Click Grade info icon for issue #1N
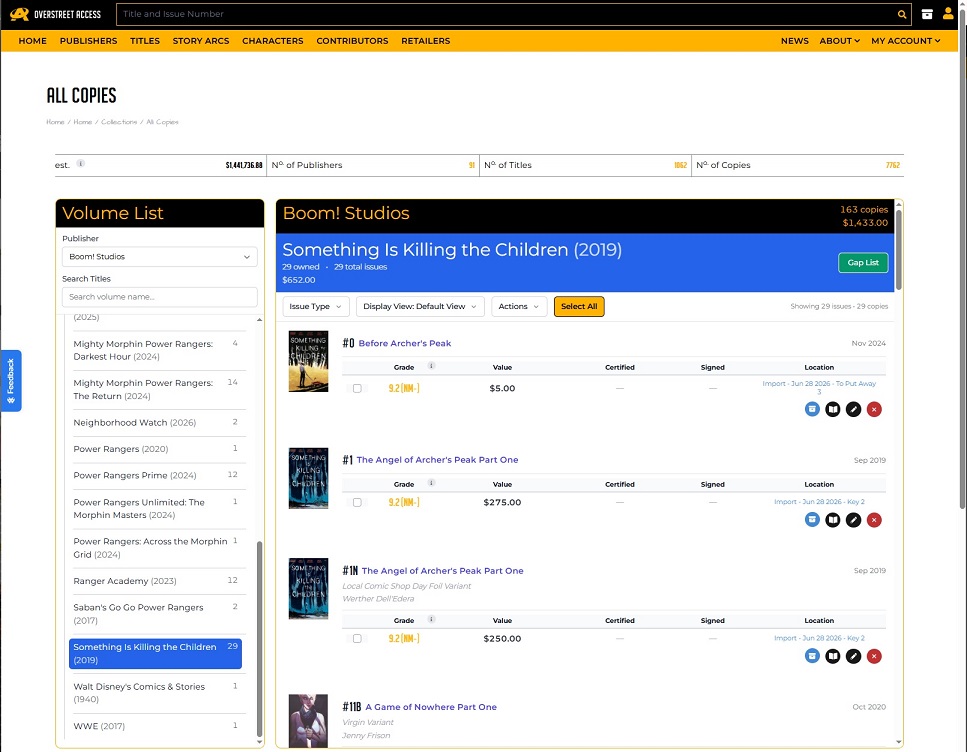The width and height of the screenshot is (967, 752). pos(432,619)
